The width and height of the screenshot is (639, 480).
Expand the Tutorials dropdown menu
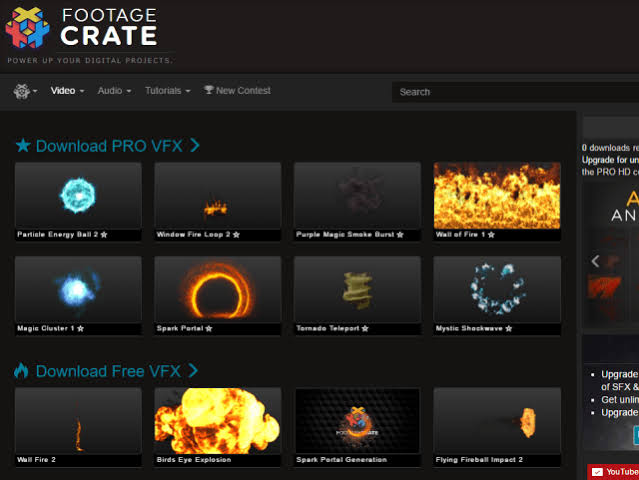point(167,91)
